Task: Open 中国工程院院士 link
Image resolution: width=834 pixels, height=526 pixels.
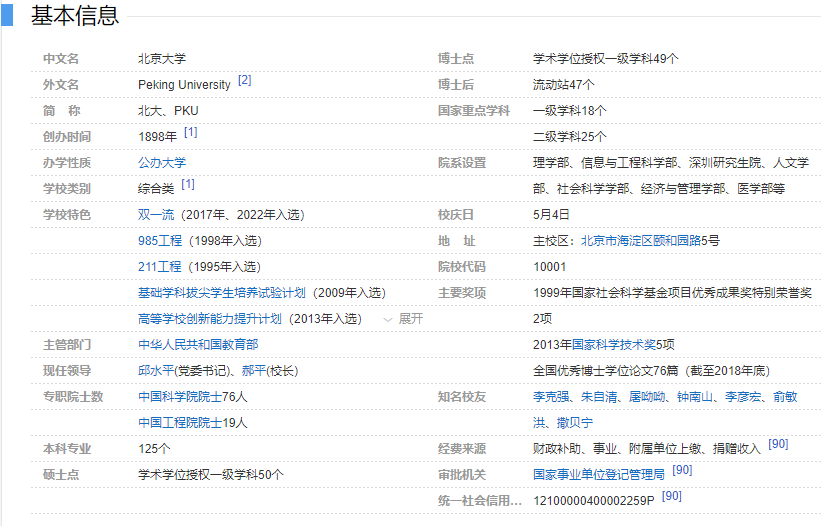Action: 180,423
